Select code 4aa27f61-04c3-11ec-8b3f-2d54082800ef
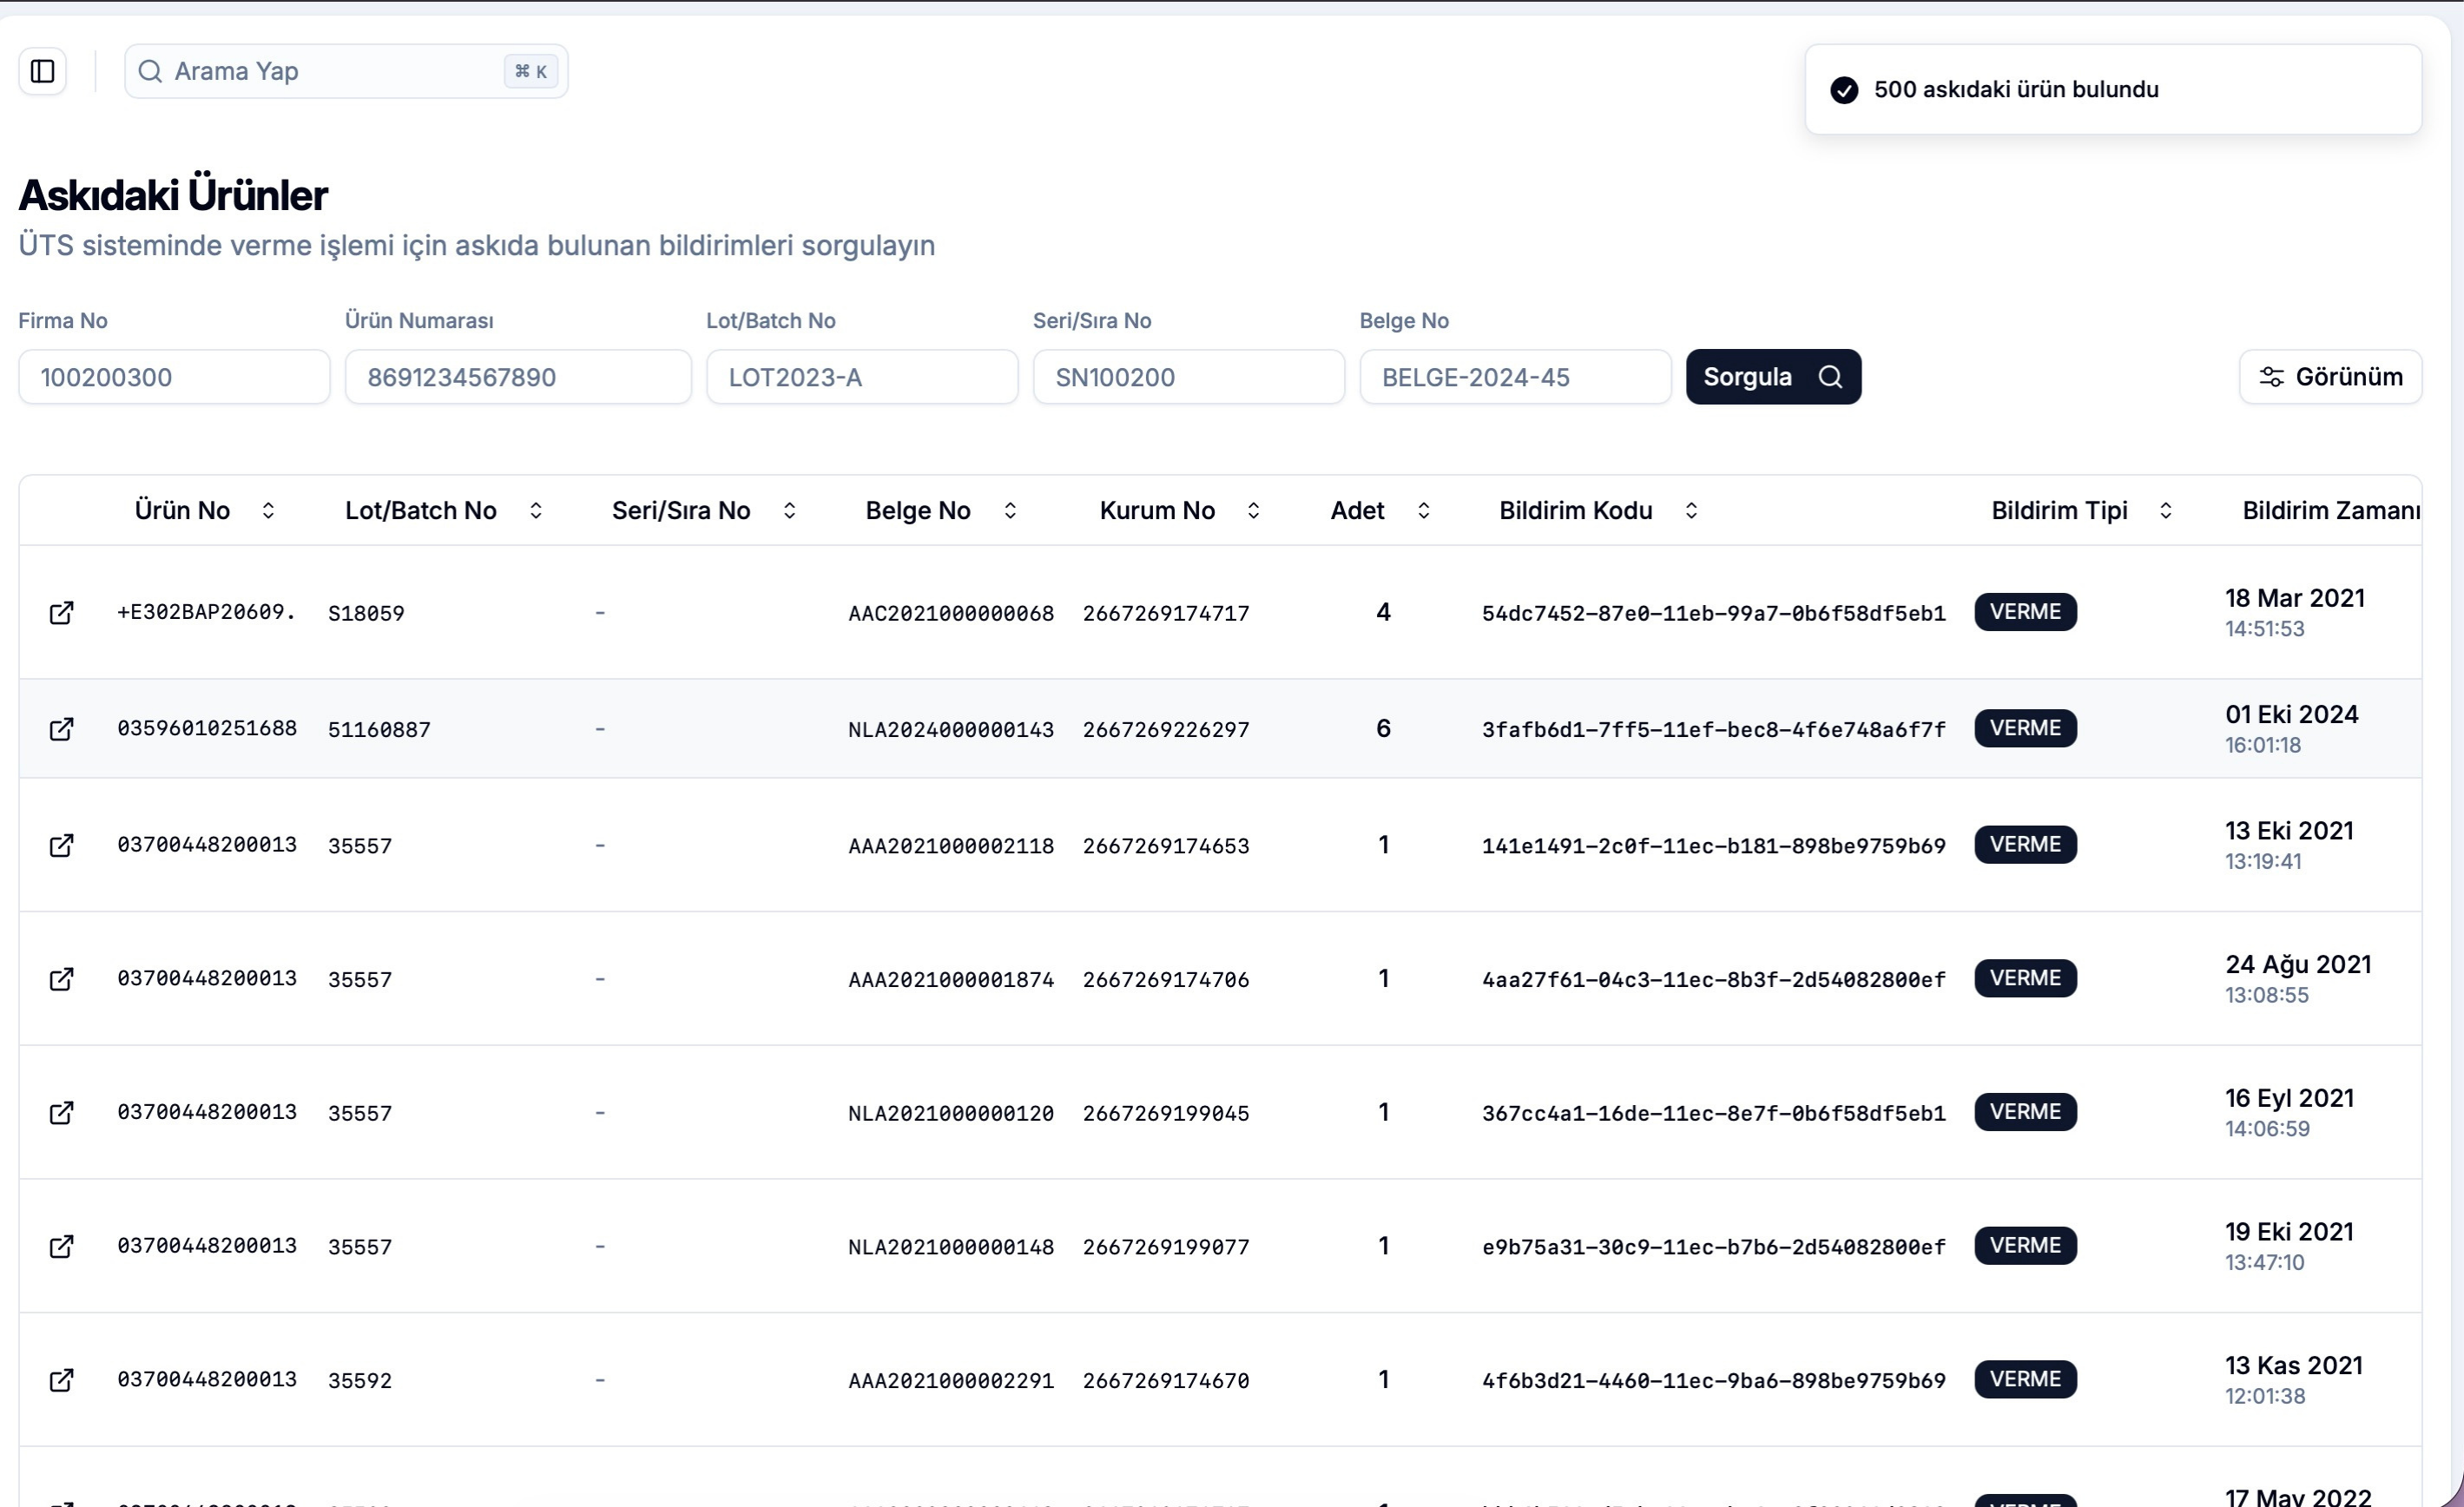Viewport: 2464px width, 1507px height. (x=1714, y=979)
